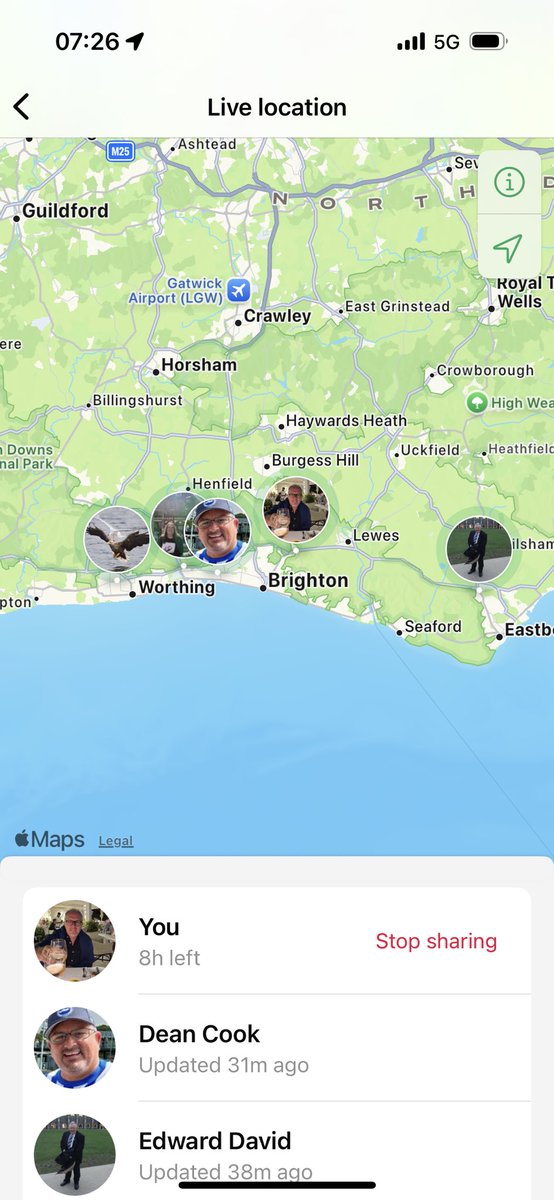Screen dimensions: 554x1200
Task: Tap the Gatwick Airport plane icon
Action: click(237, 290)
